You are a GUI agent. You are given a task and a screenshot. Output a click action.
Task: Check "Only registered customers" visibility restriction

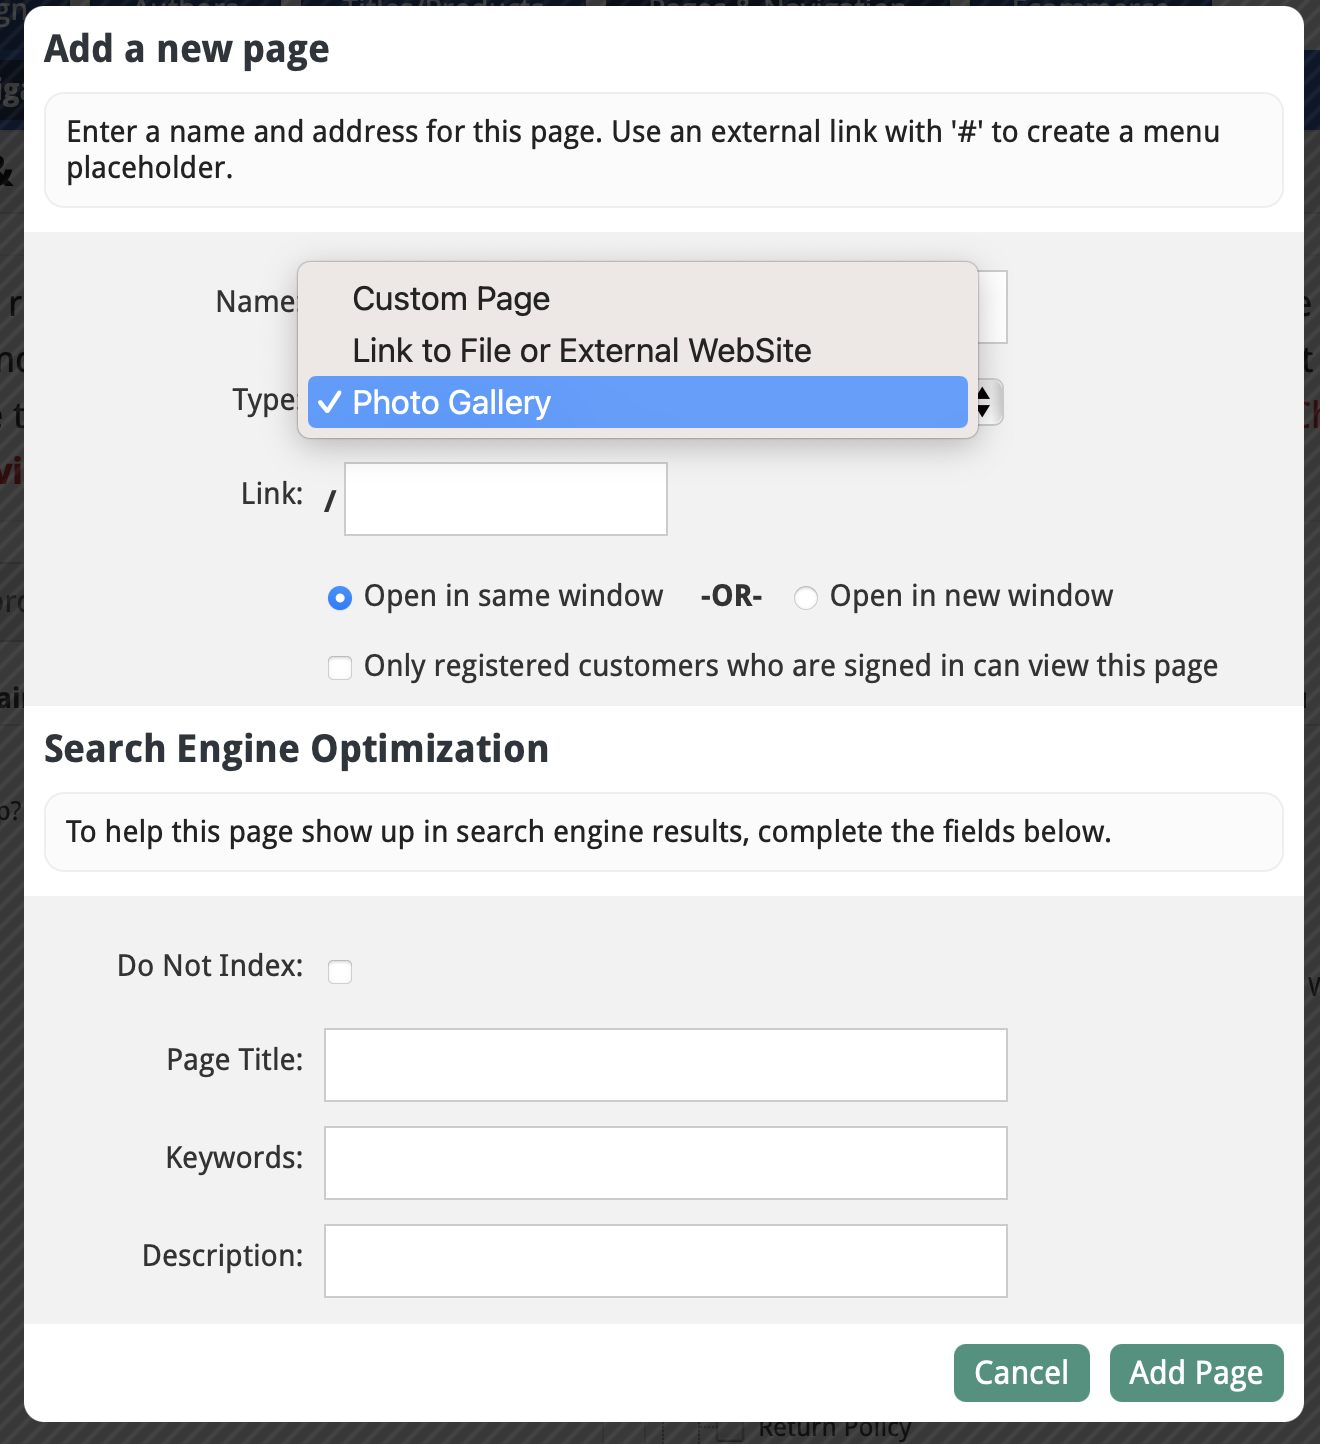[340, 667]
